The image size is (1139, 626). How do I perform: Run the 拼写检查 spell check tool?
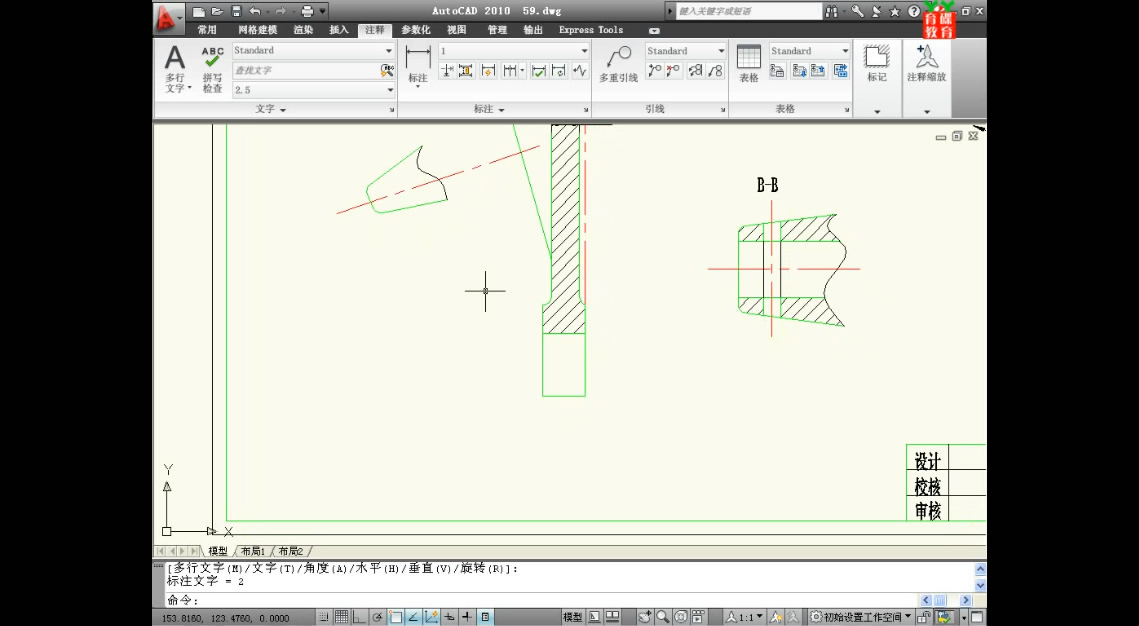pyautogui.click(x=212, y=69)
